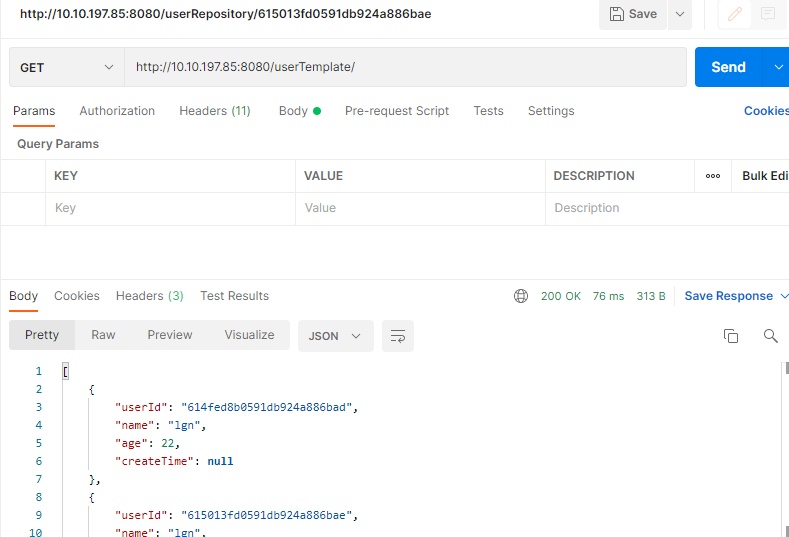Open the request Settings tab
This screenshot has width=789, height=537.
click(x=551, y=111)
